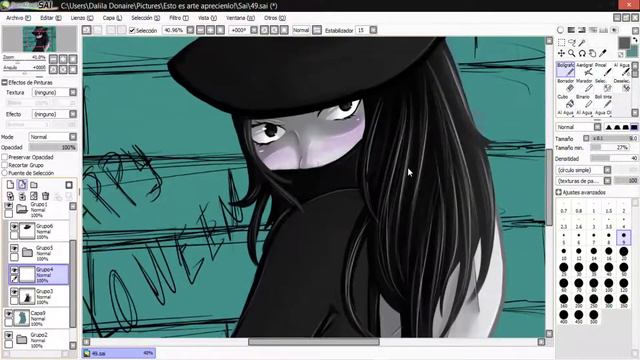Open the Efecto dropdown
The height and width of the screenshot is (360, 640).
pos(54,114)
